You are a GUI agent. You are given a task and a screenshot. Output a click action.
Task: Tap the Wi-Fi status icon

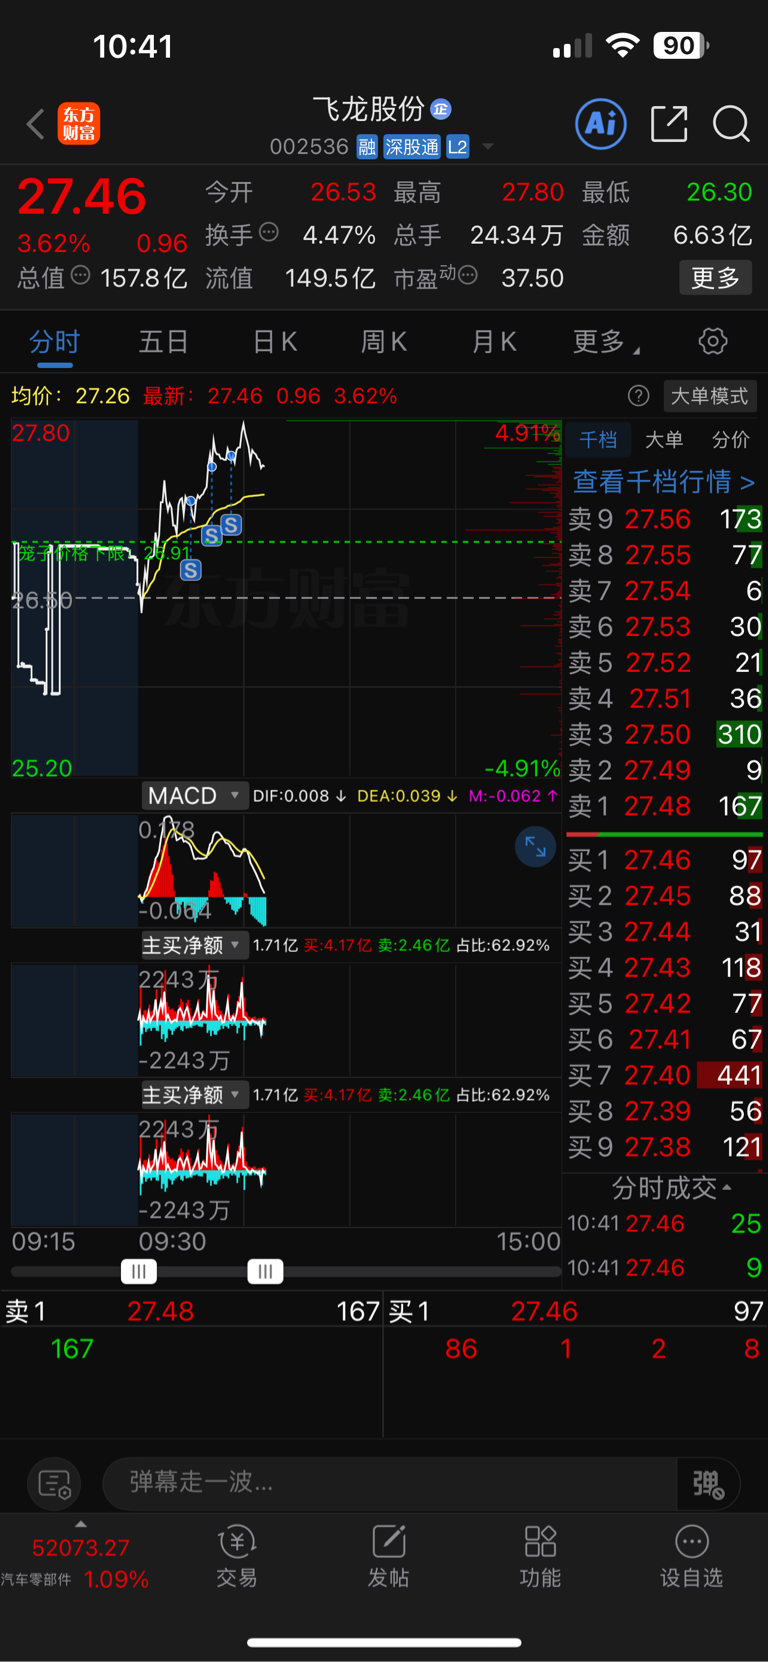tap(623, 45)
